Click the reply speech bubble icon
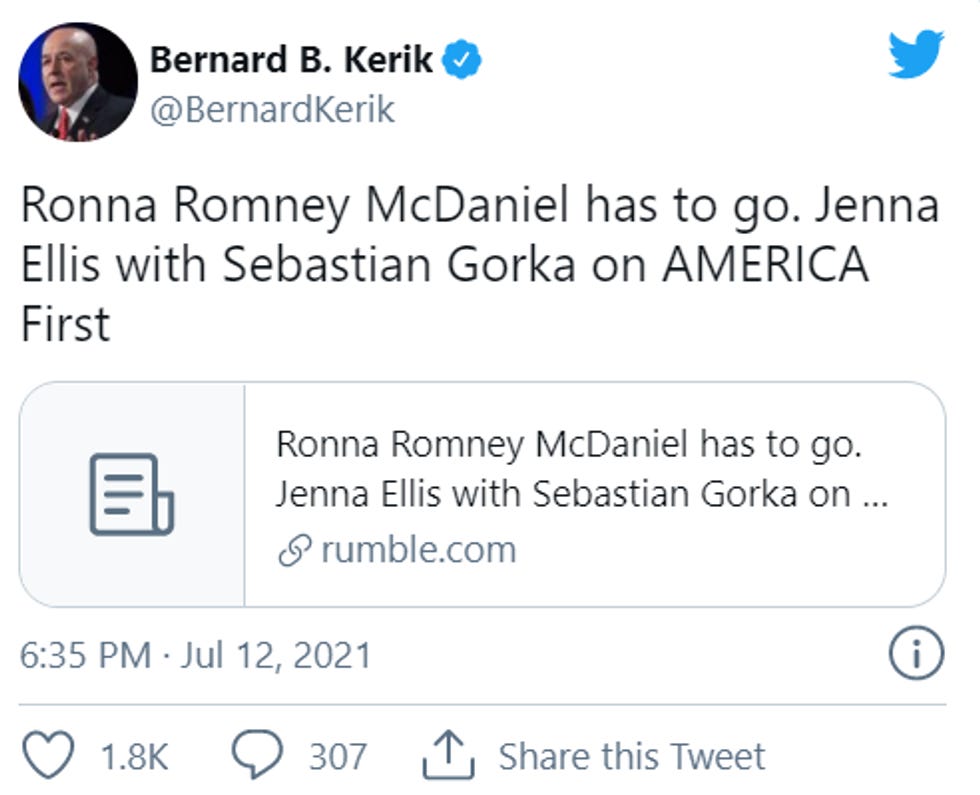 coord(258,756)
